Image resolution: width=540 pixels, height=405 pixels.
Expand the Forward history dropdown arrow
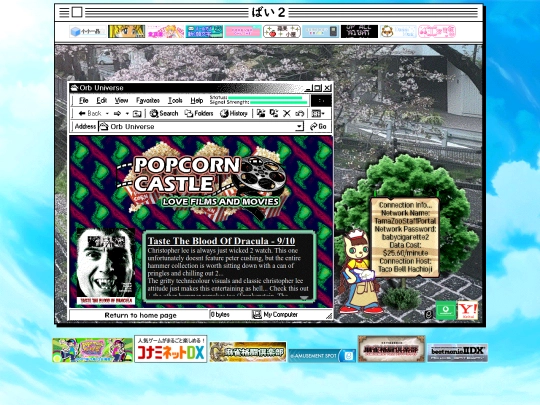127,113
